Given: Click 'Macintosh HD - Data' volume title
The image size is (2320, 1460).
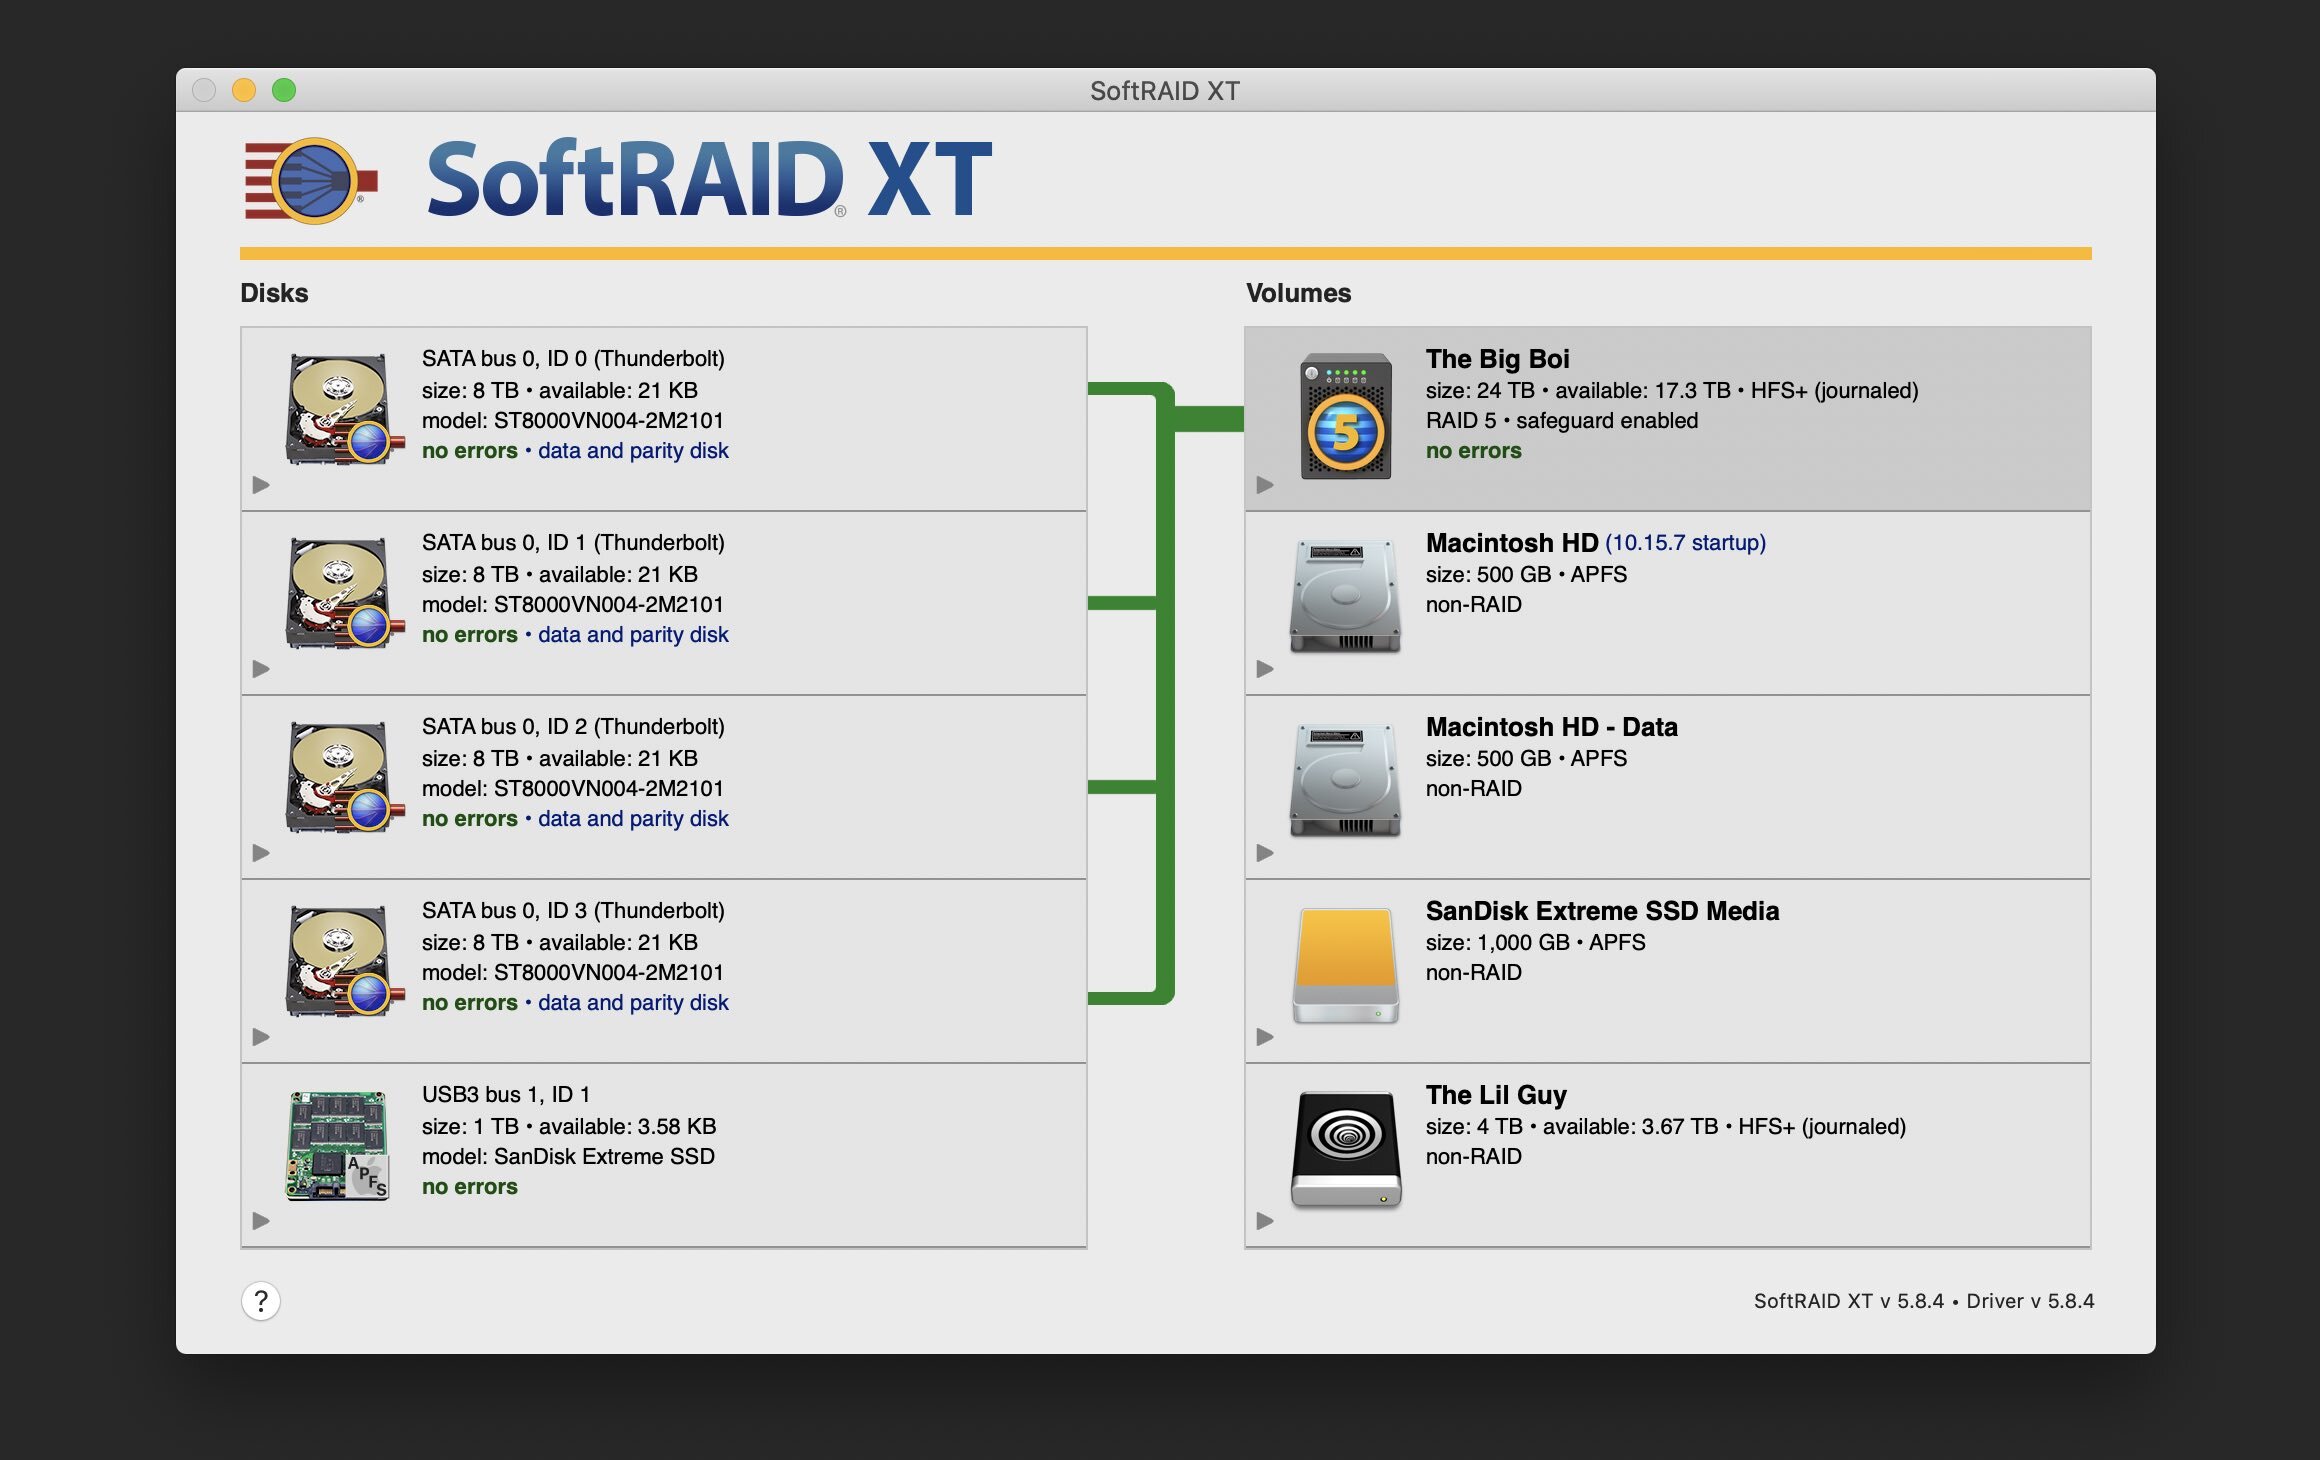Looking at the screenshot, I should tap(1551, 726).
